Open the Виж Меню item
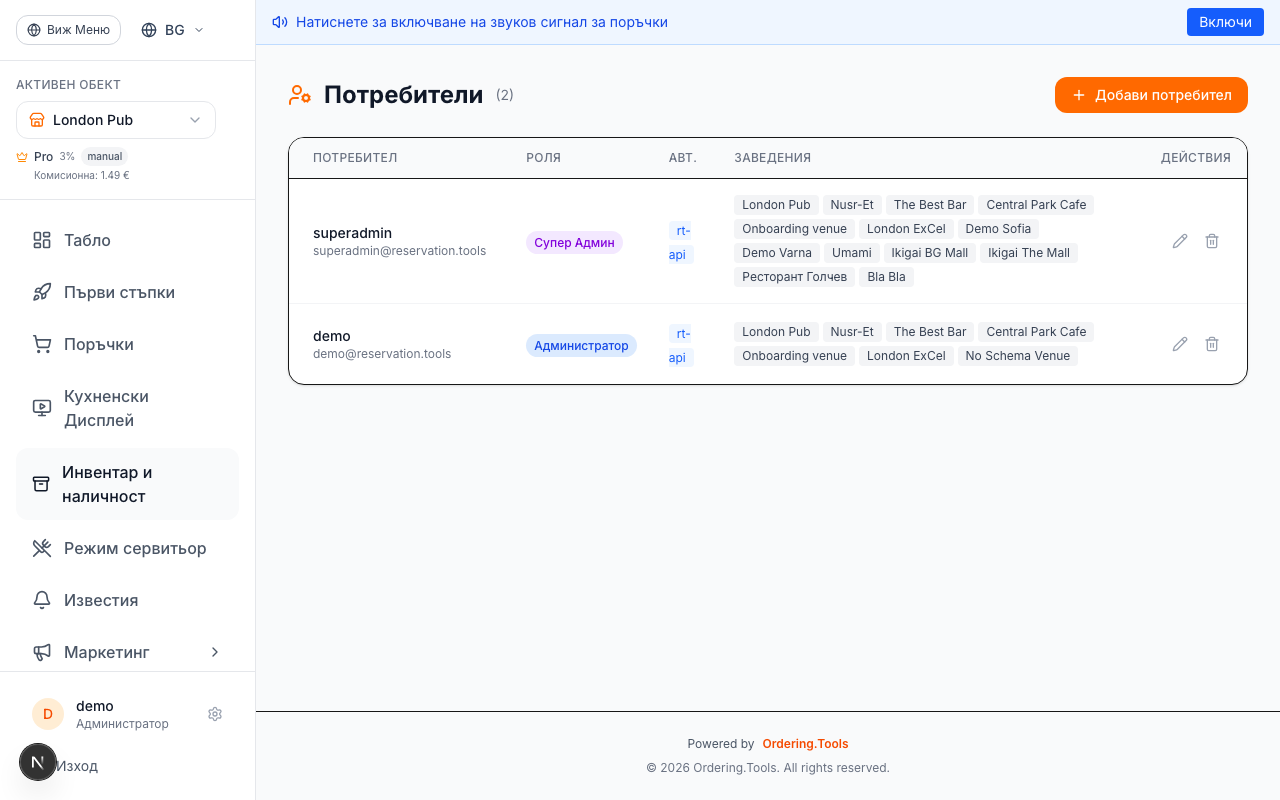 [x=68, y=30]
